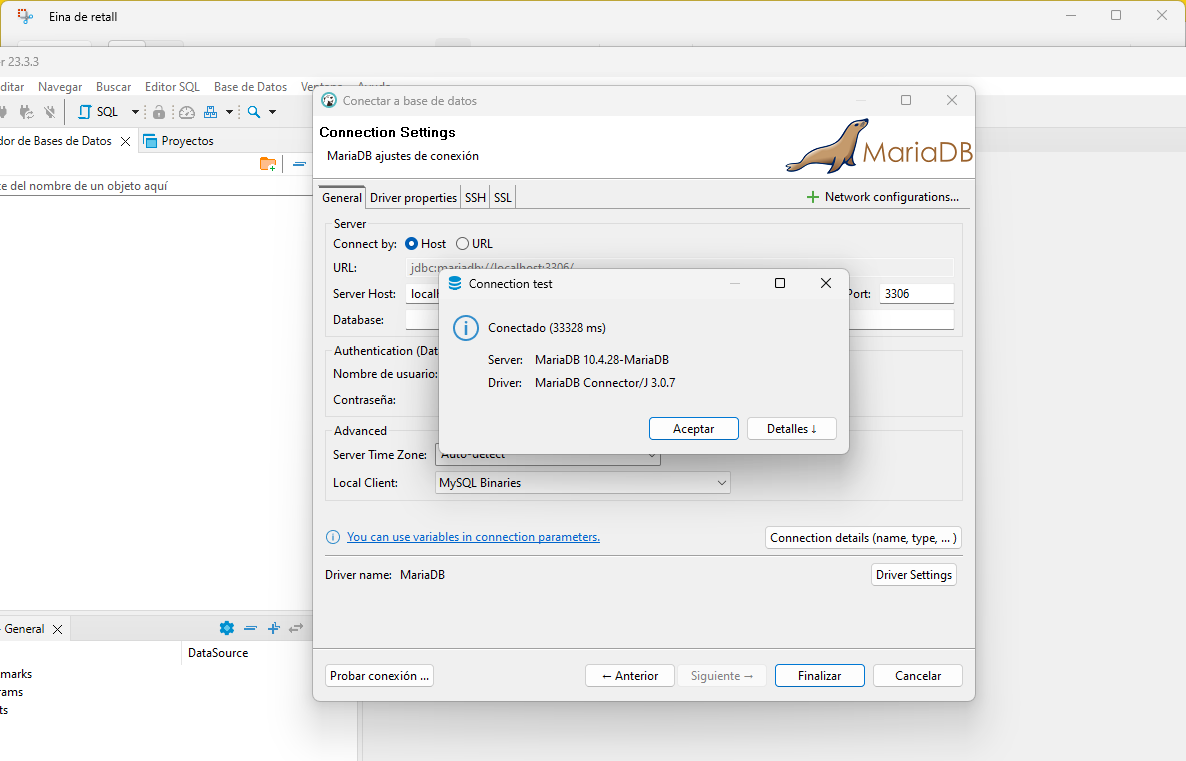This screenshot has width=1186, height=761.
Task: Select the Host radio button
Action: pyautogui.click(x=412, y=244)
